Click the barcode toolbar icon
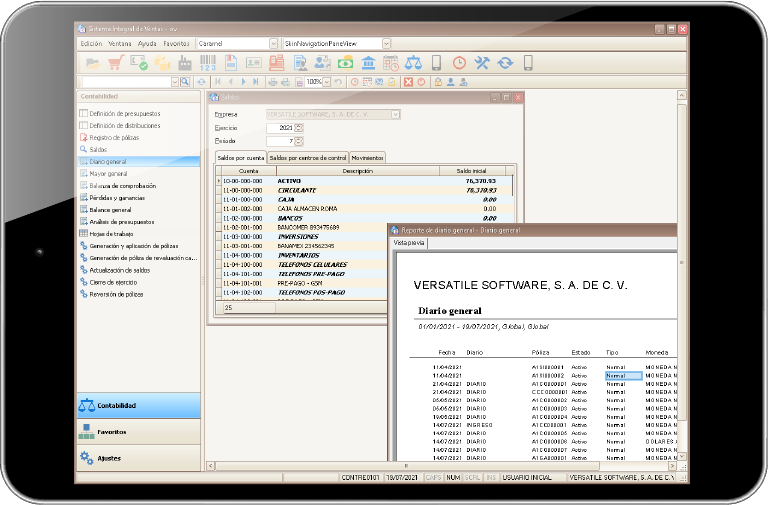Viewport: 768px width, 505px height. [x=207, y=63]
